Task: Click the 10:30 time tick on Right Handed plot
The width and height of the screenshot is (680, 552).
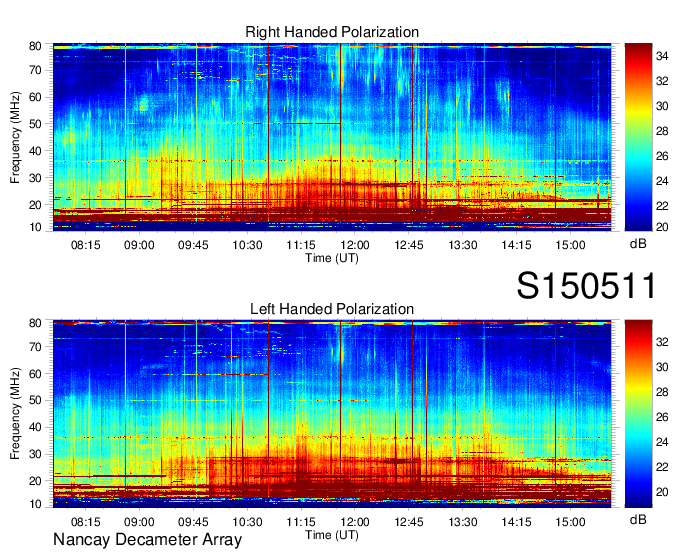Action: [247, 245]
